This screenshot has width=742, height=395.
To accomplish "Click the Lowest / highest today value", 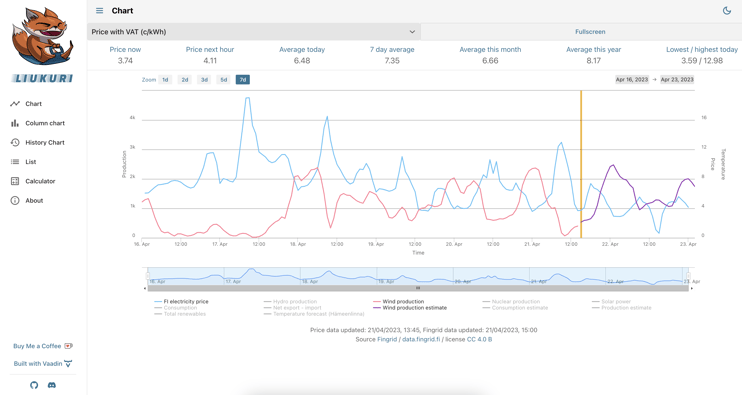I will pyautogui.click(x=702, y=61).
